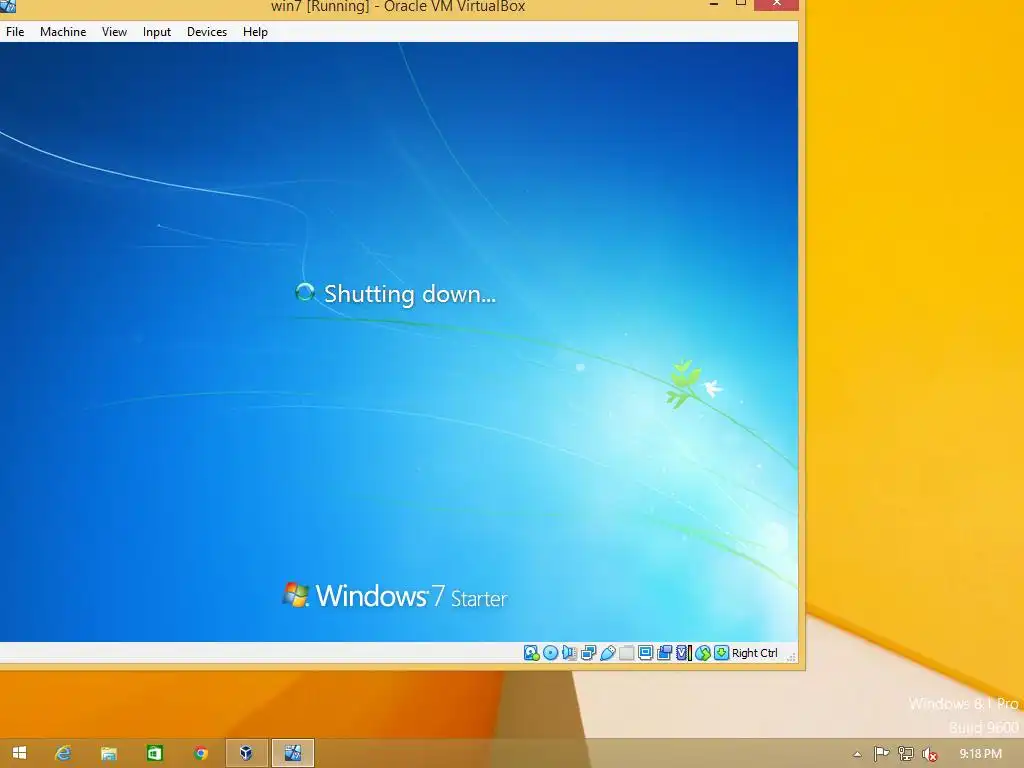Click the VirtualBox window resize grip
1024x768 pixels.
point(791,656)
